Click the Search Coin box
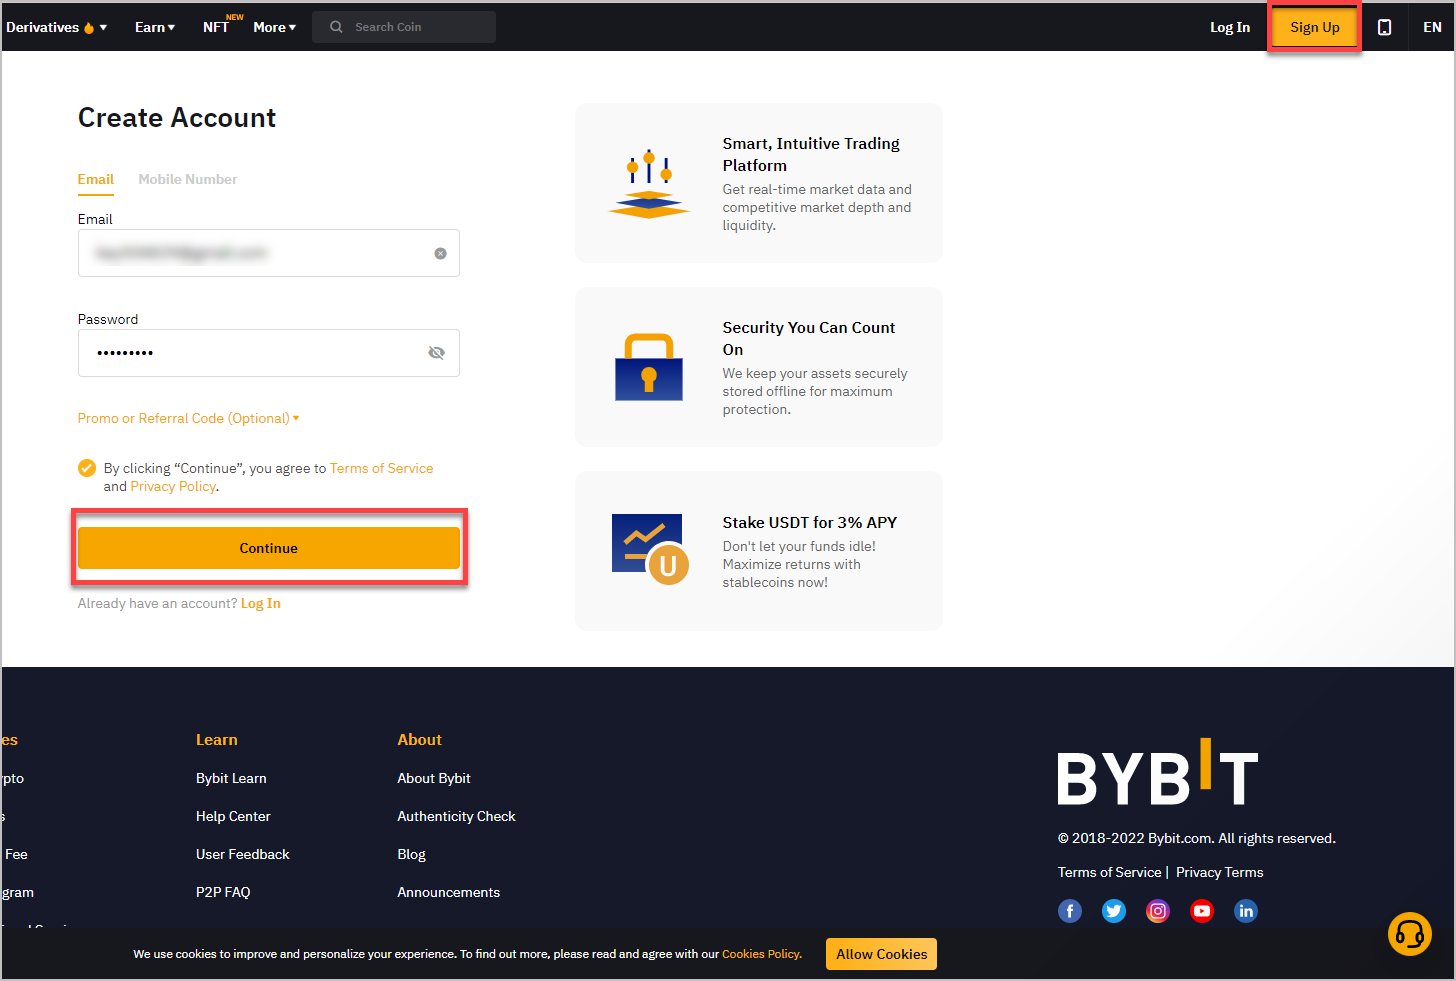Image resolution: width=1456 pixels, height=981 pixels. [404, 27]
